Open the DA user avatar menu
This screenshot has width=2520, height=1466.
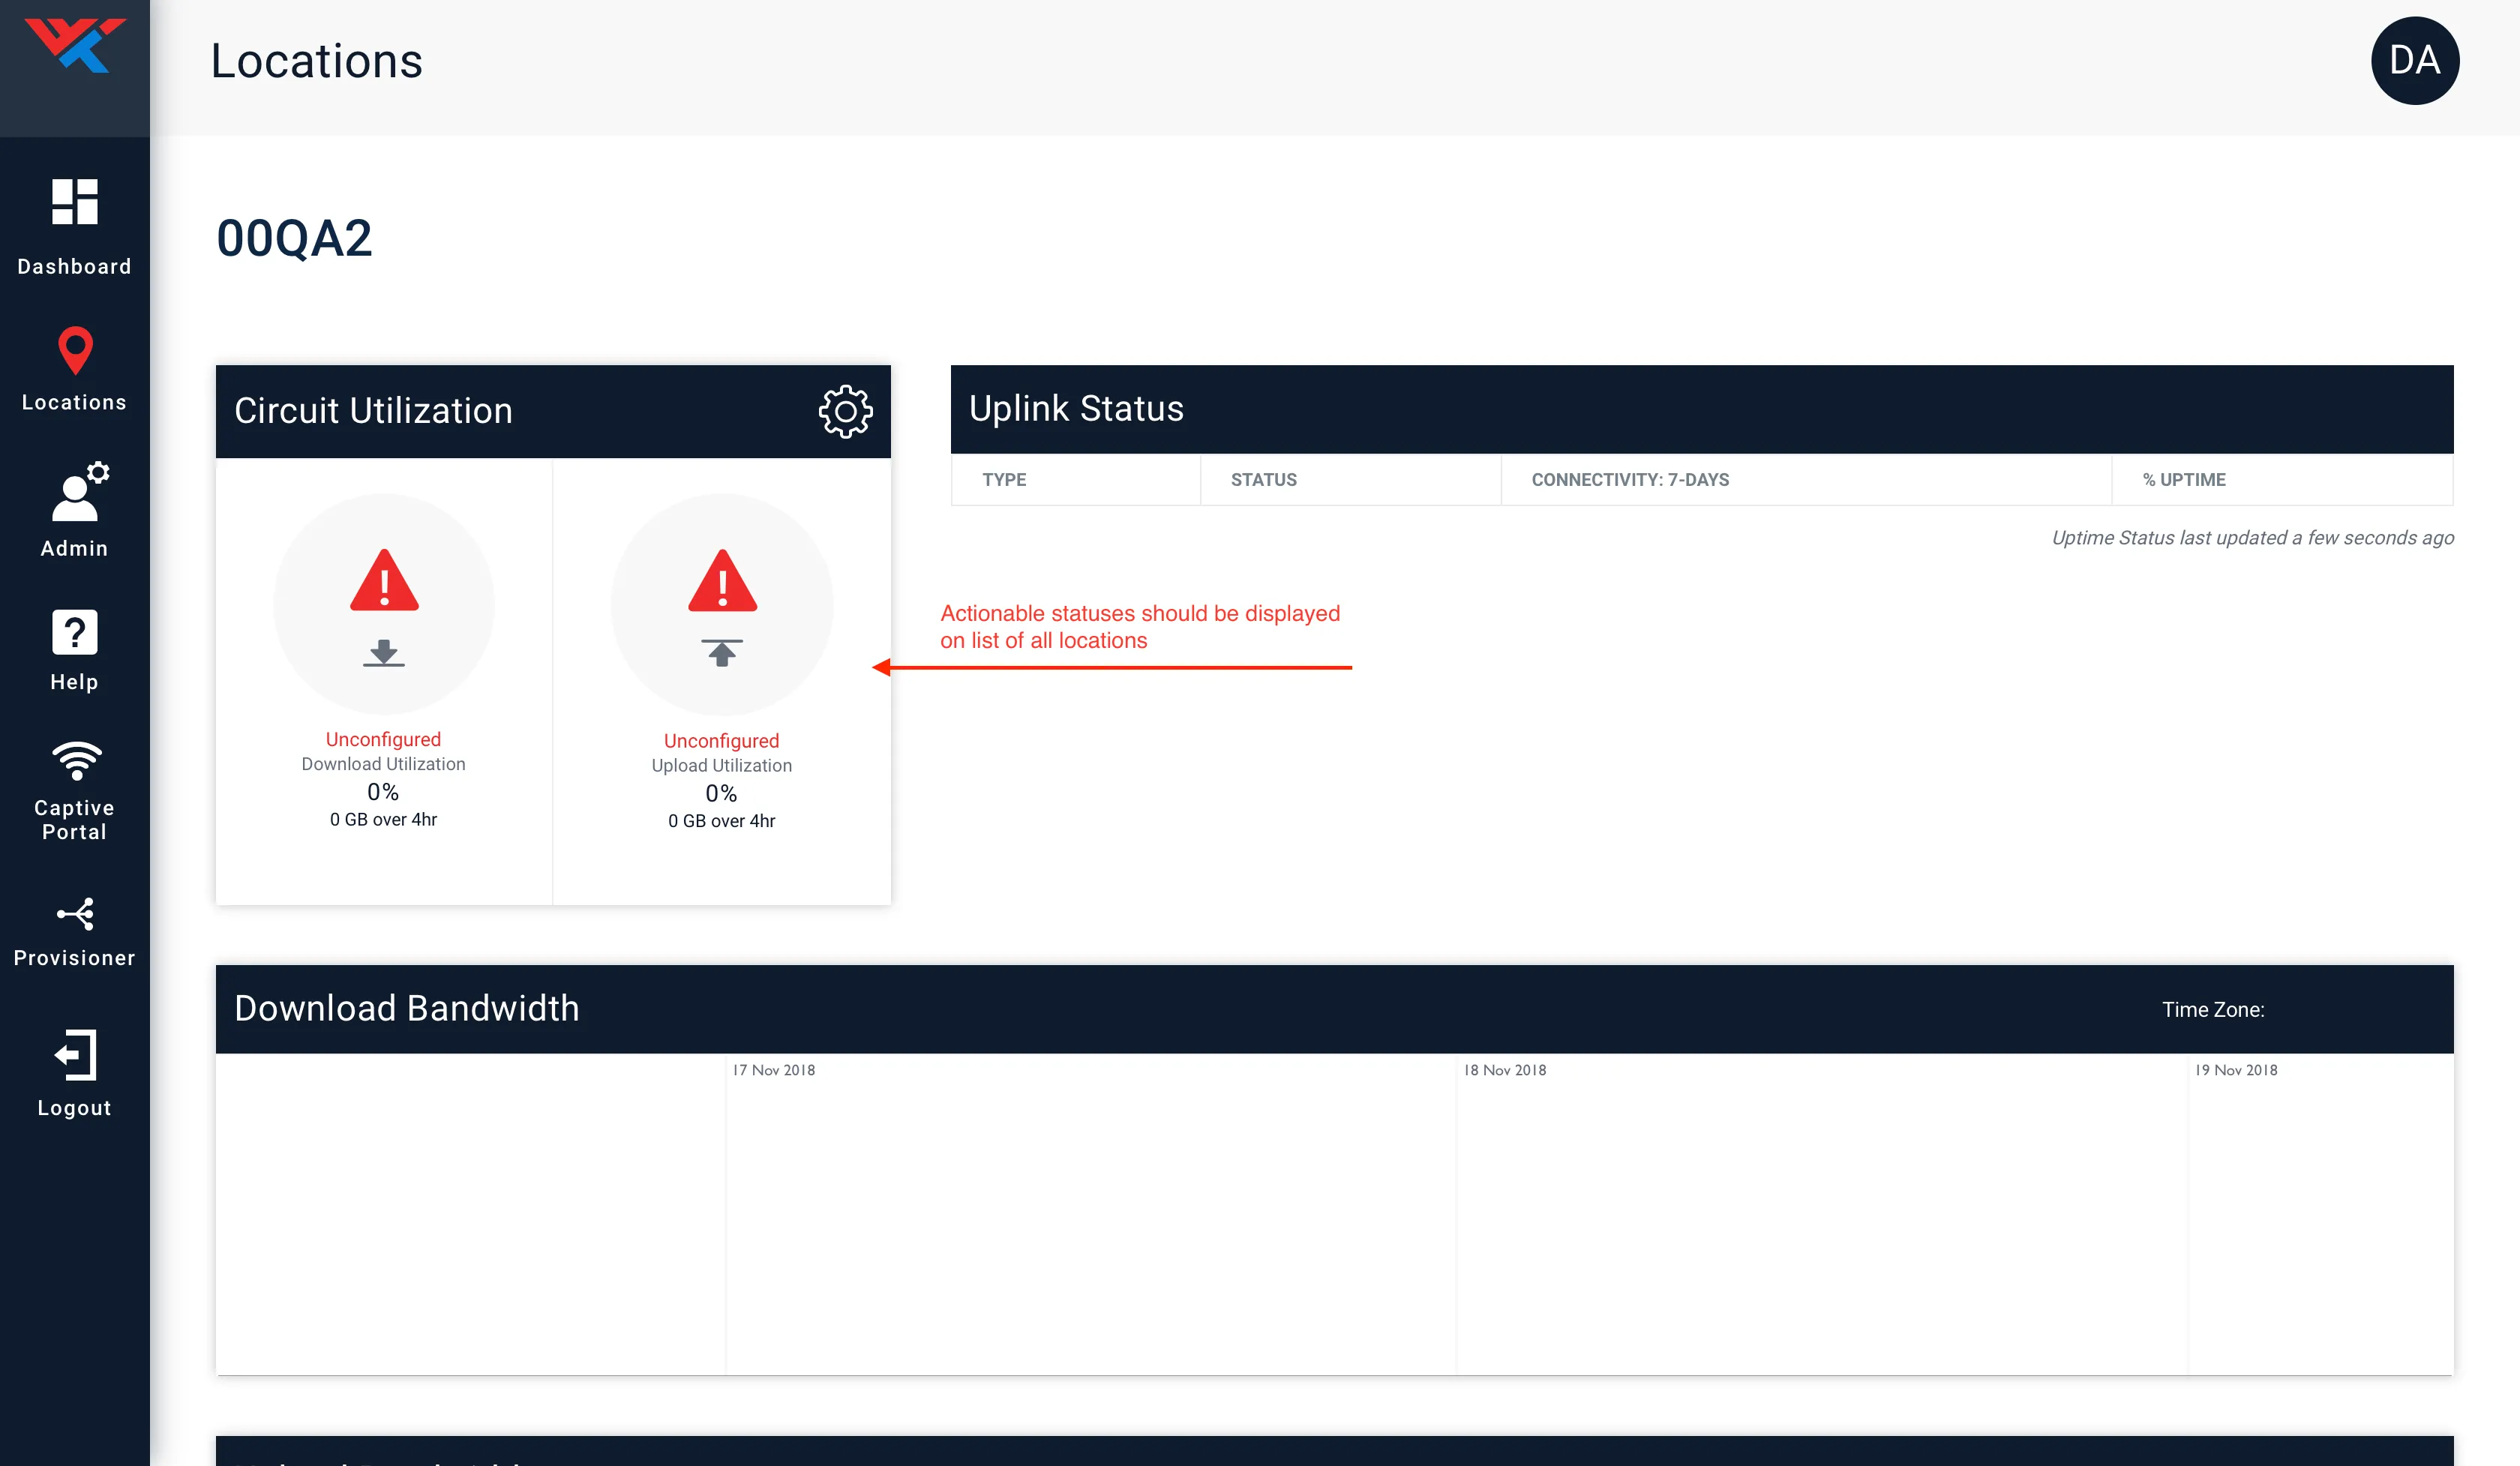click(x=2414, y=60)
